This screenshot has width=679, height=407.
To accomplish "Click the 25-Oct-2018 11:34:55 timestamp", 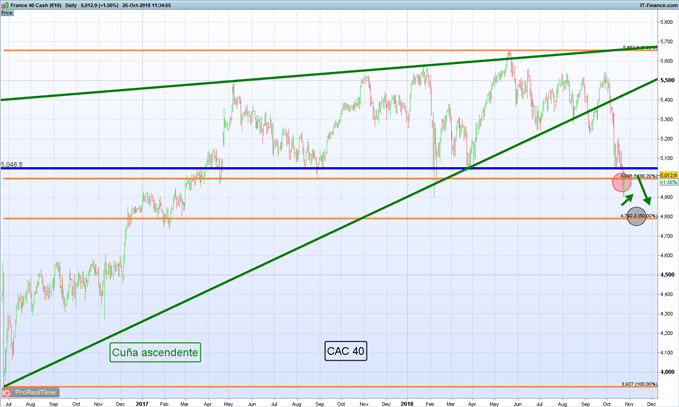I will 147,5.
